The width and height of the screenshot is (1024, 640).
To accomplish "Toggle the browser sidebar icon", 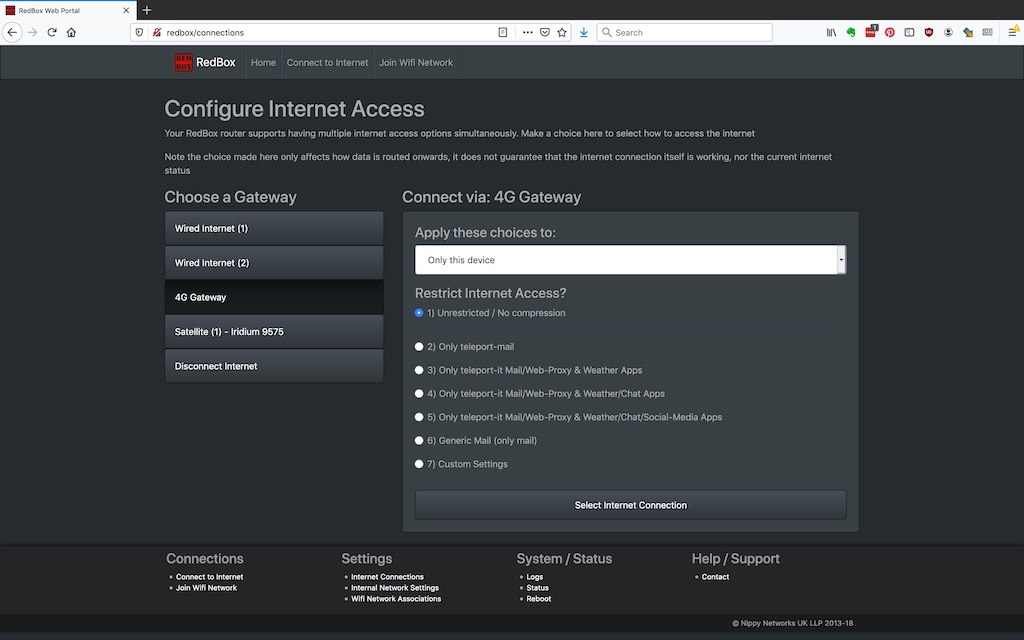I will coord(909,32).
